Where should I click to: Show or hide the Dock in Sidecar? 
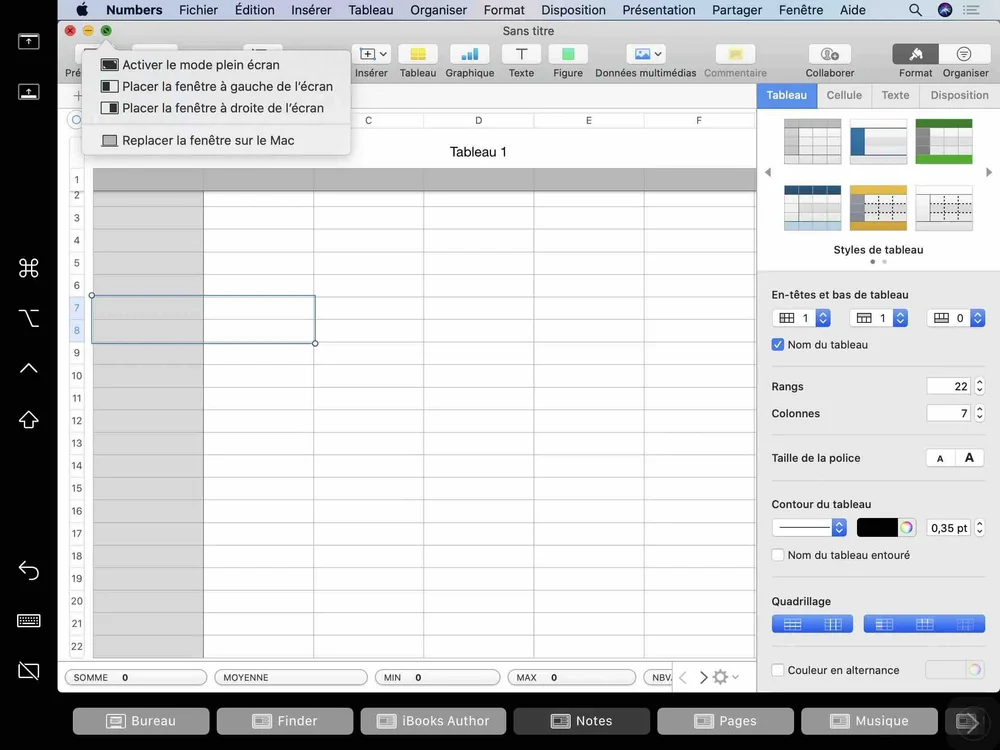coord(29,92)
